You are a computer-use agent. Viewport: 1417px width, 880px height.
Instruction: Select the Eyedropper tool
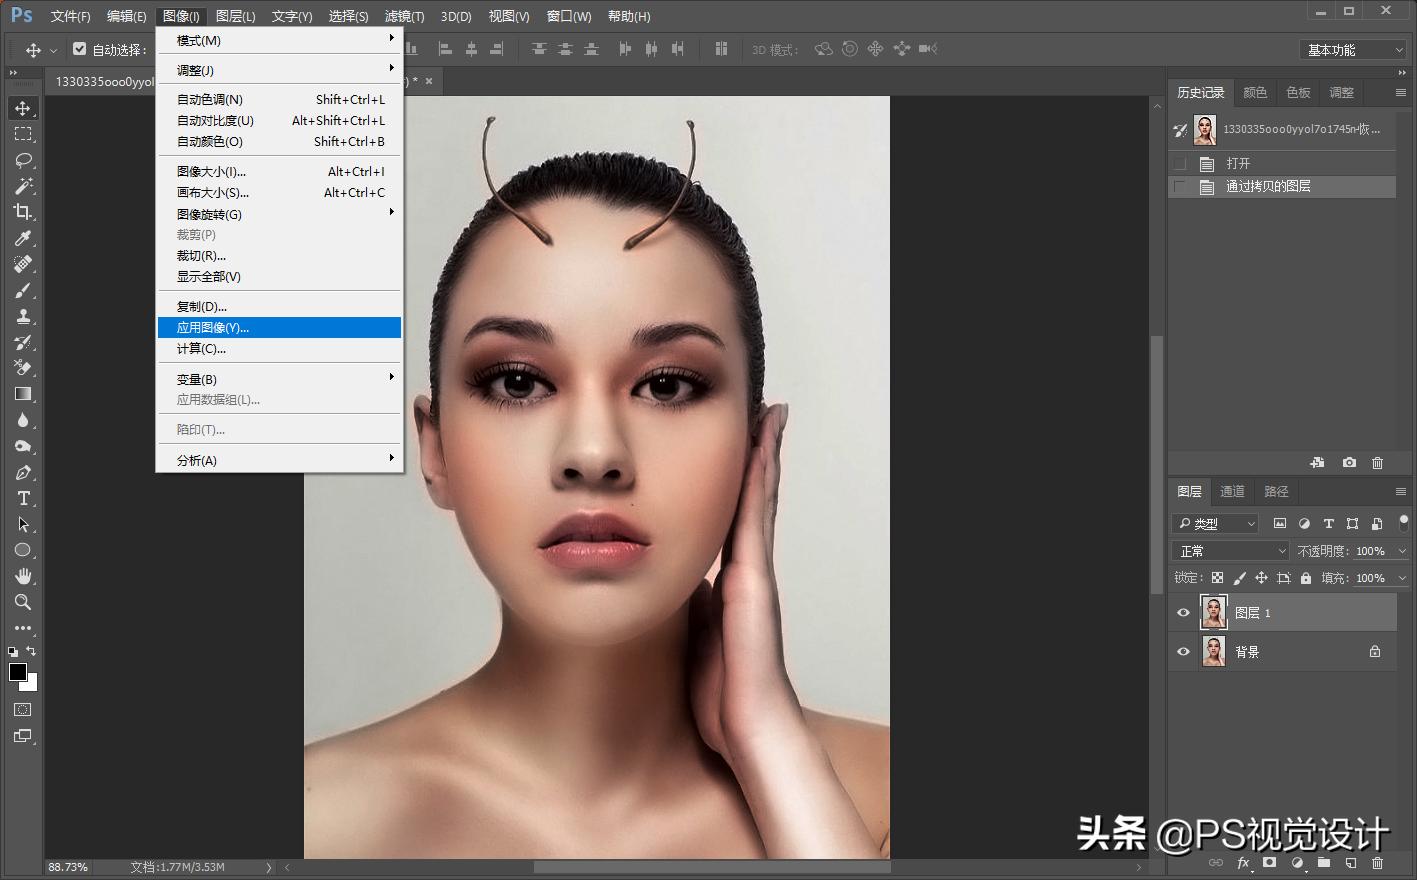[22, 238]
